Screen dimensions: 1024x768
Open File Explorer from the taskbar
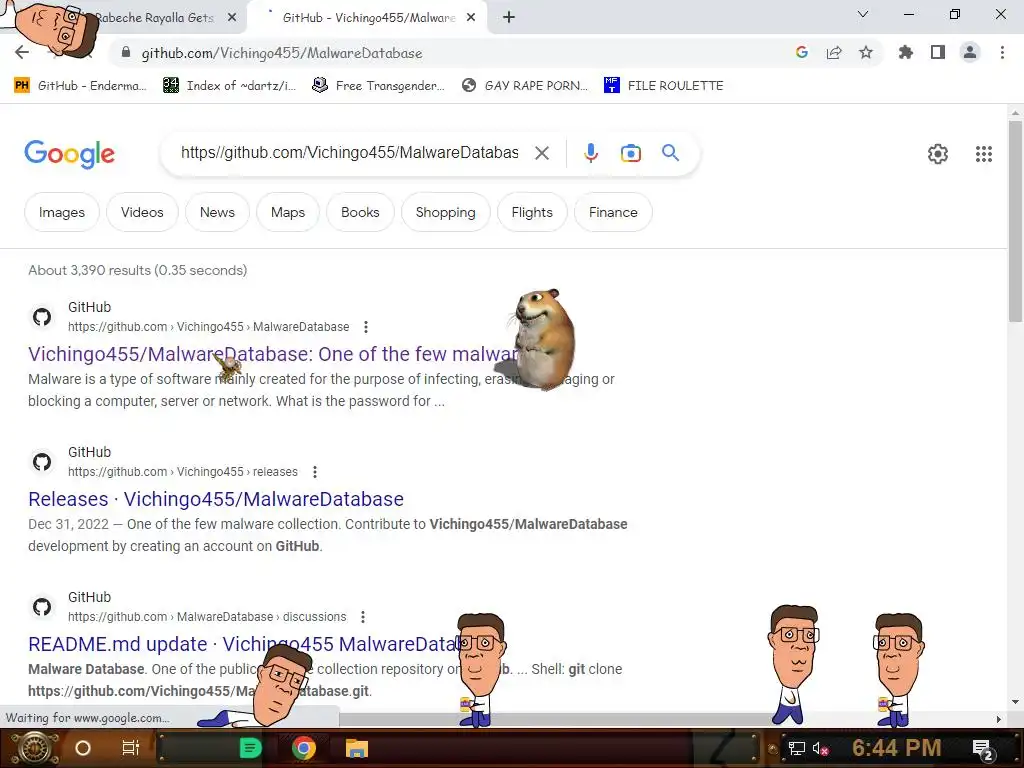(357, 748)
